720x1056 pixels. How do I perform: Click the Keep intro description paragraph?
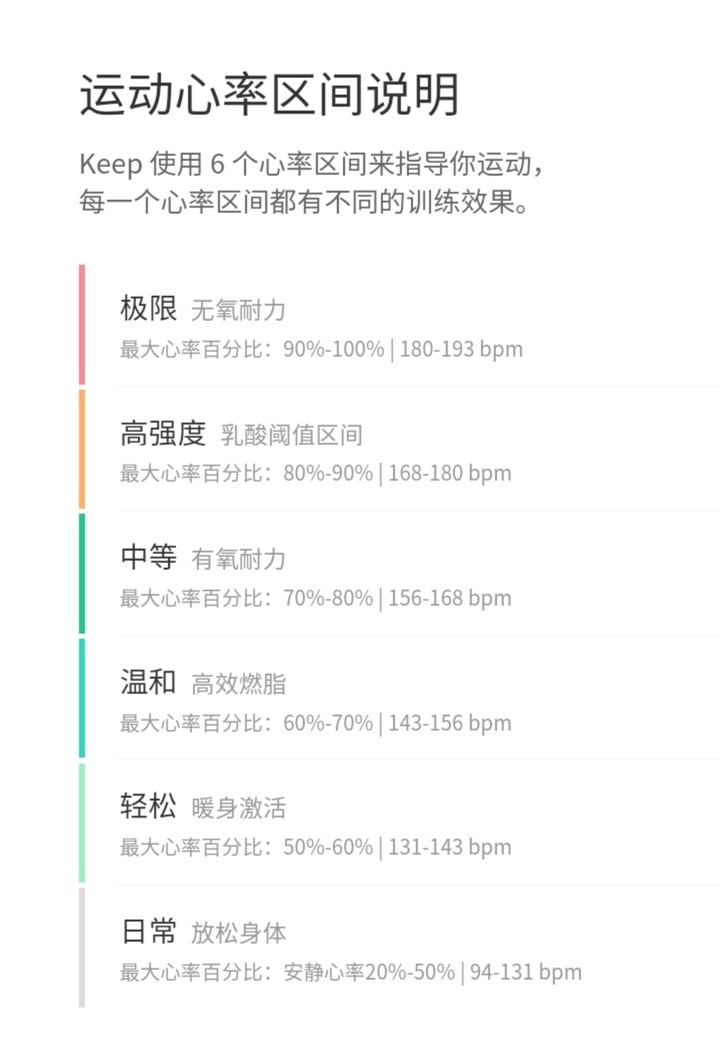point(311,183)
